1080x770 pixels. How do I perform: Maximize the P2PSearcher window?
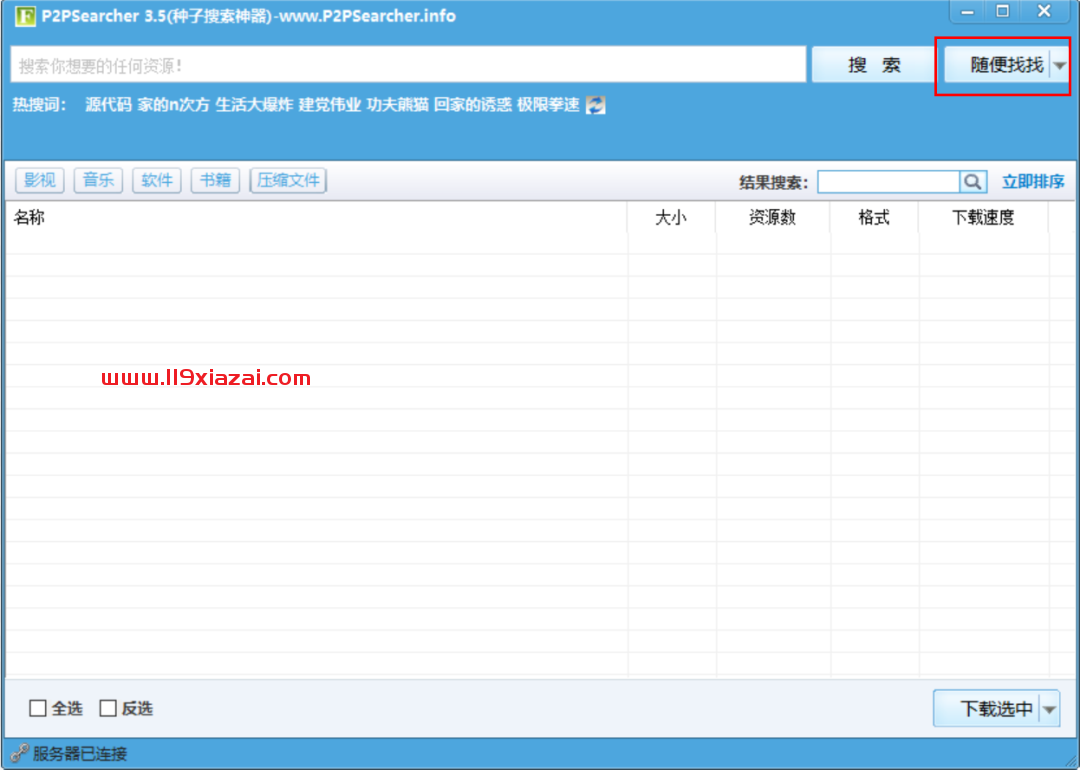[1003, 12]
